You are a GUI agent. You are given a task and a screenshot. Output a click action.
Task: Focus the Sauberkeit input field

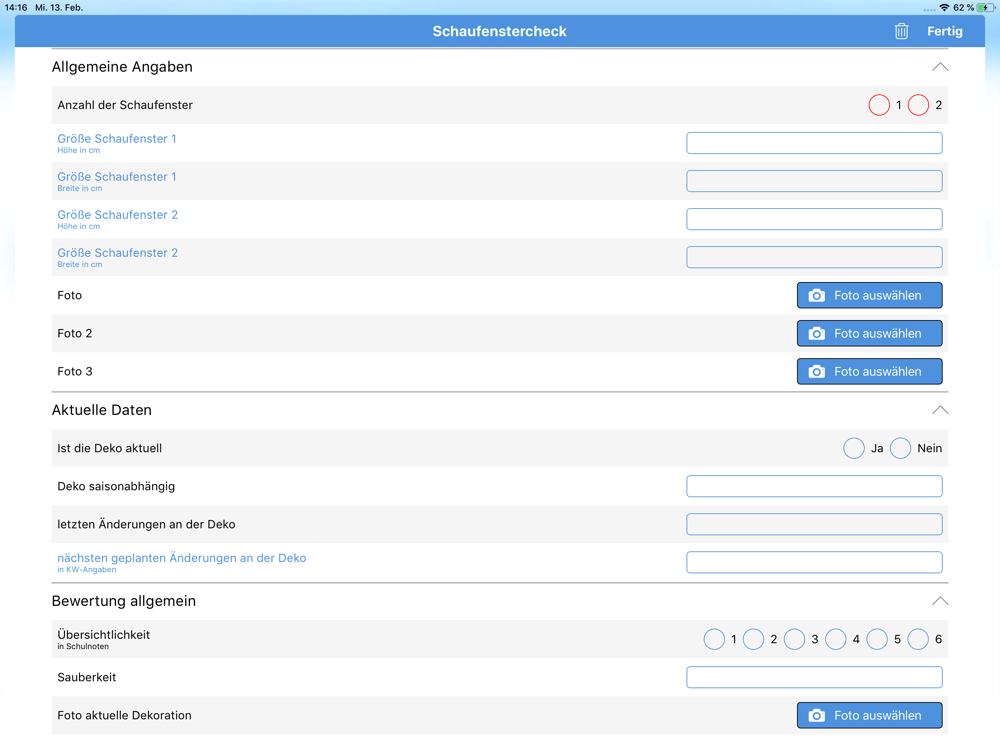(814, 677)
